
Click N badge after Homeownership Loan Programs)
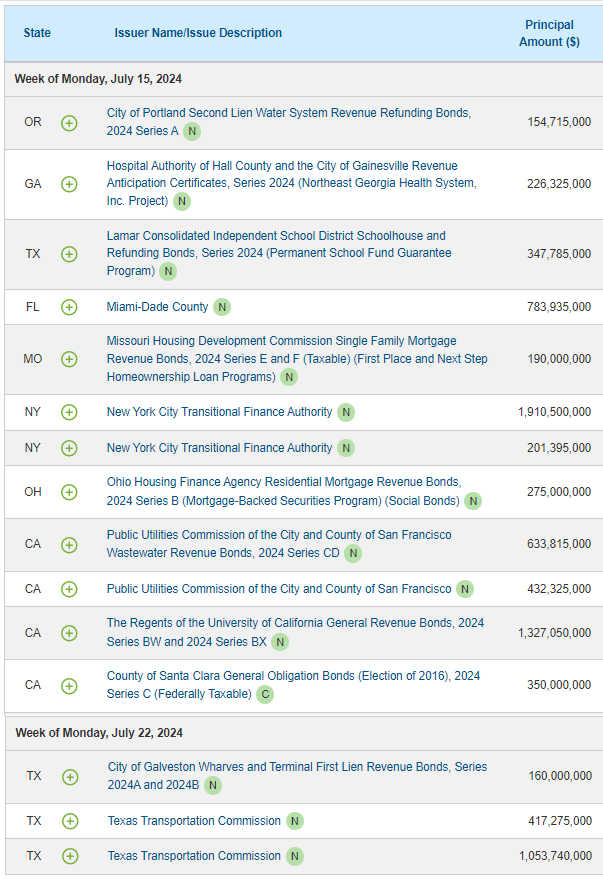(x=289, y=377)
